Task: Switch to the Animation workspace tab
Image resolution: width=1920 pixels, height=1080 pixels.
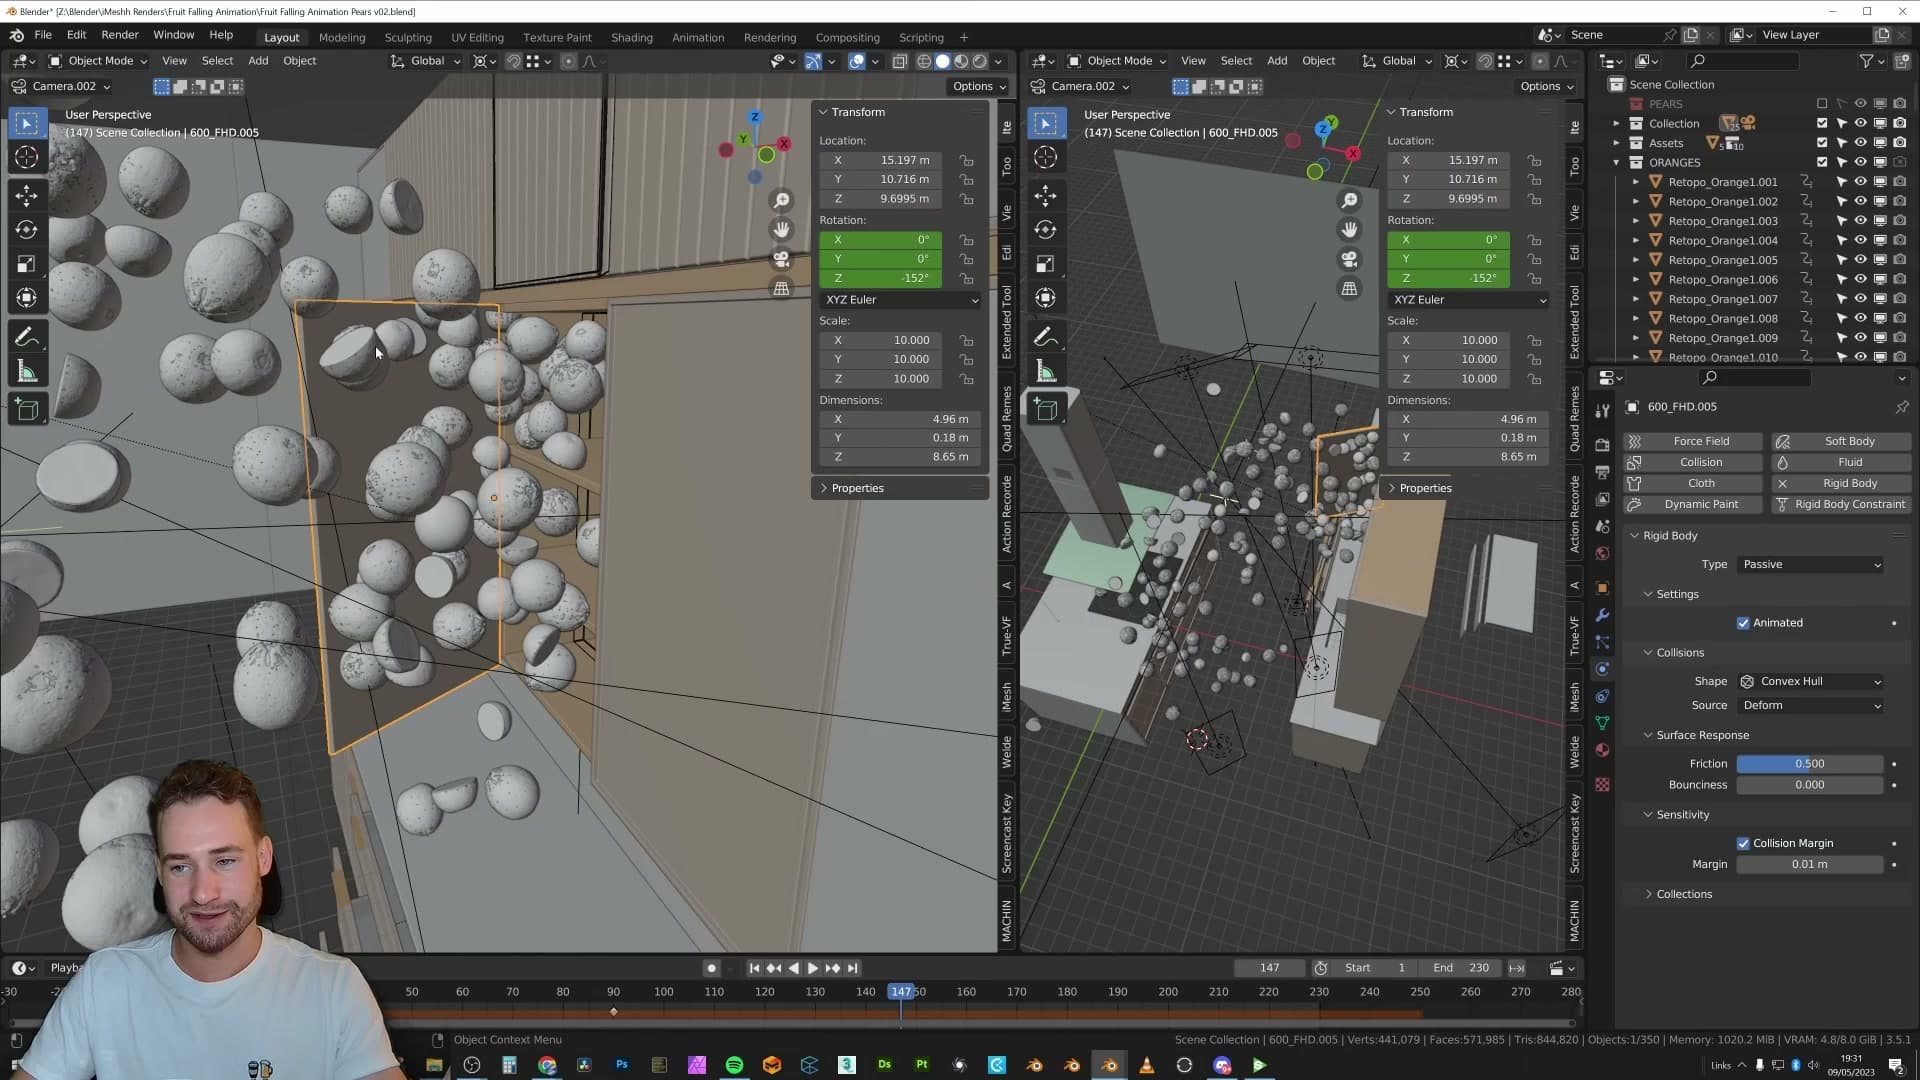Action: [x=698, y=37]
